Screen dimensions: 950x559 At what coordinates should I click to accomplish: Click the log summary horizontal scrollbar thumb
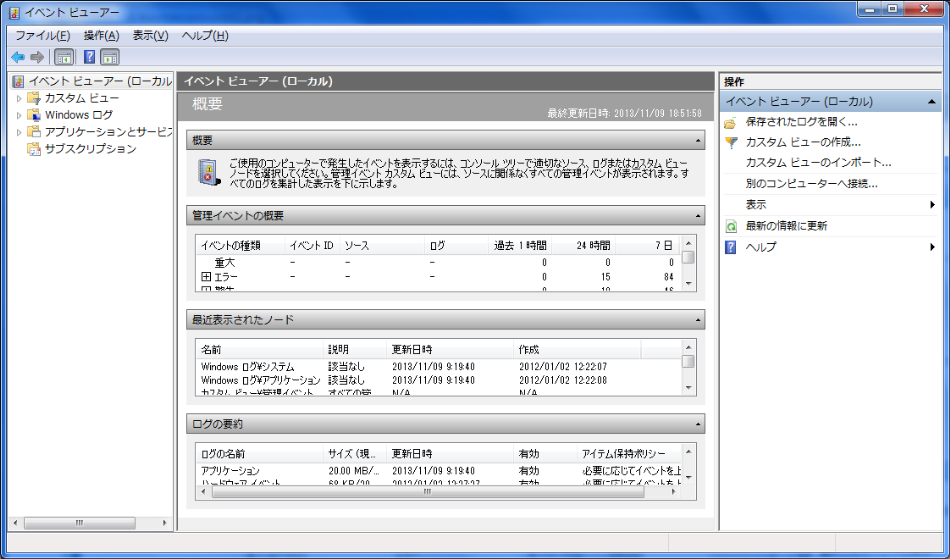tap(428, 492)
